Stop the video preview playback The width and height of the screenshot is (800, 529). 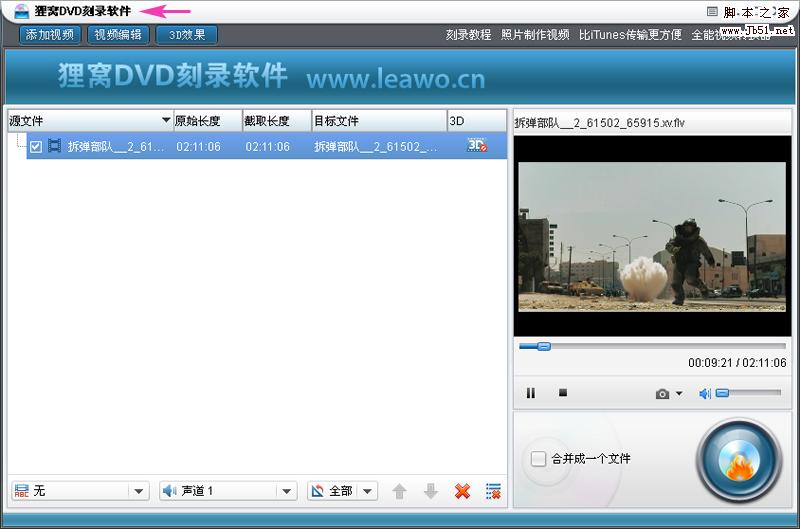coord(563,392)
